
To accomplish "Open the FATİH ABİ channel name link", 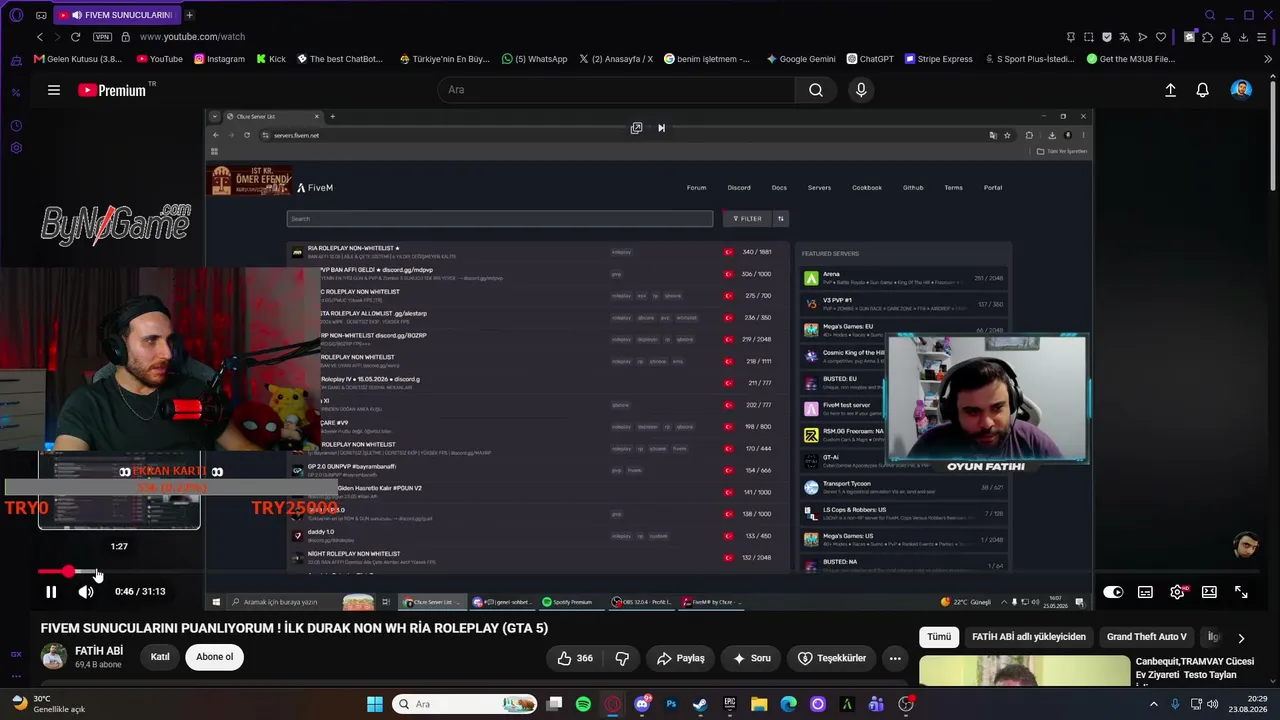I will (99, 651).
